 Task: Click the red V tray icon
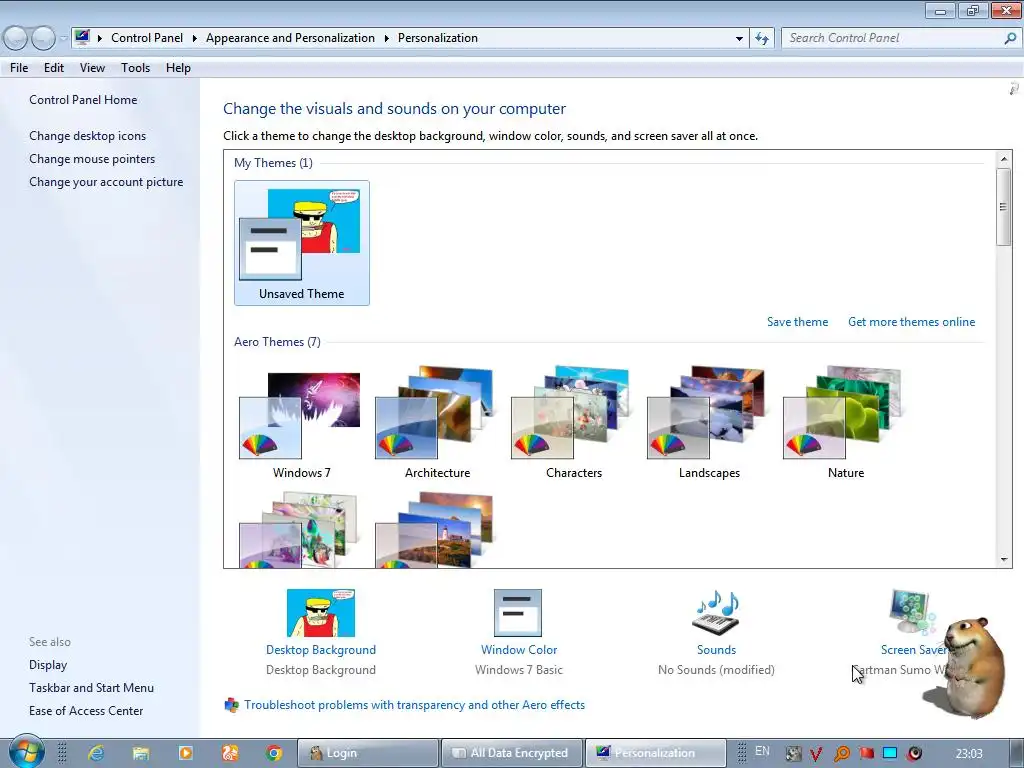[816, 754]
